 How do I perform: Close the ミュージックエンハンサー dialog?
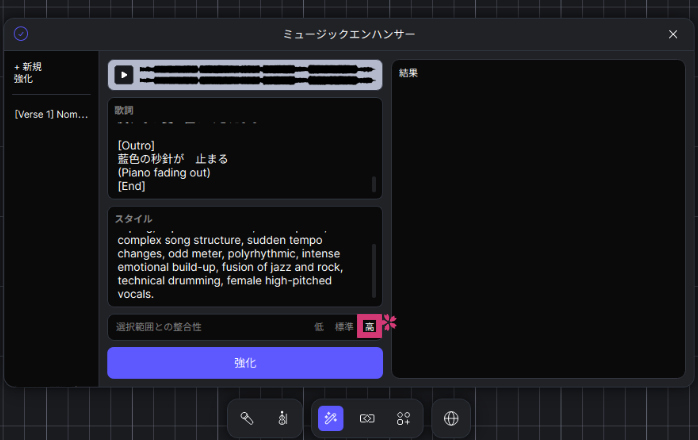pyautogui.click(x=673, y=34)
